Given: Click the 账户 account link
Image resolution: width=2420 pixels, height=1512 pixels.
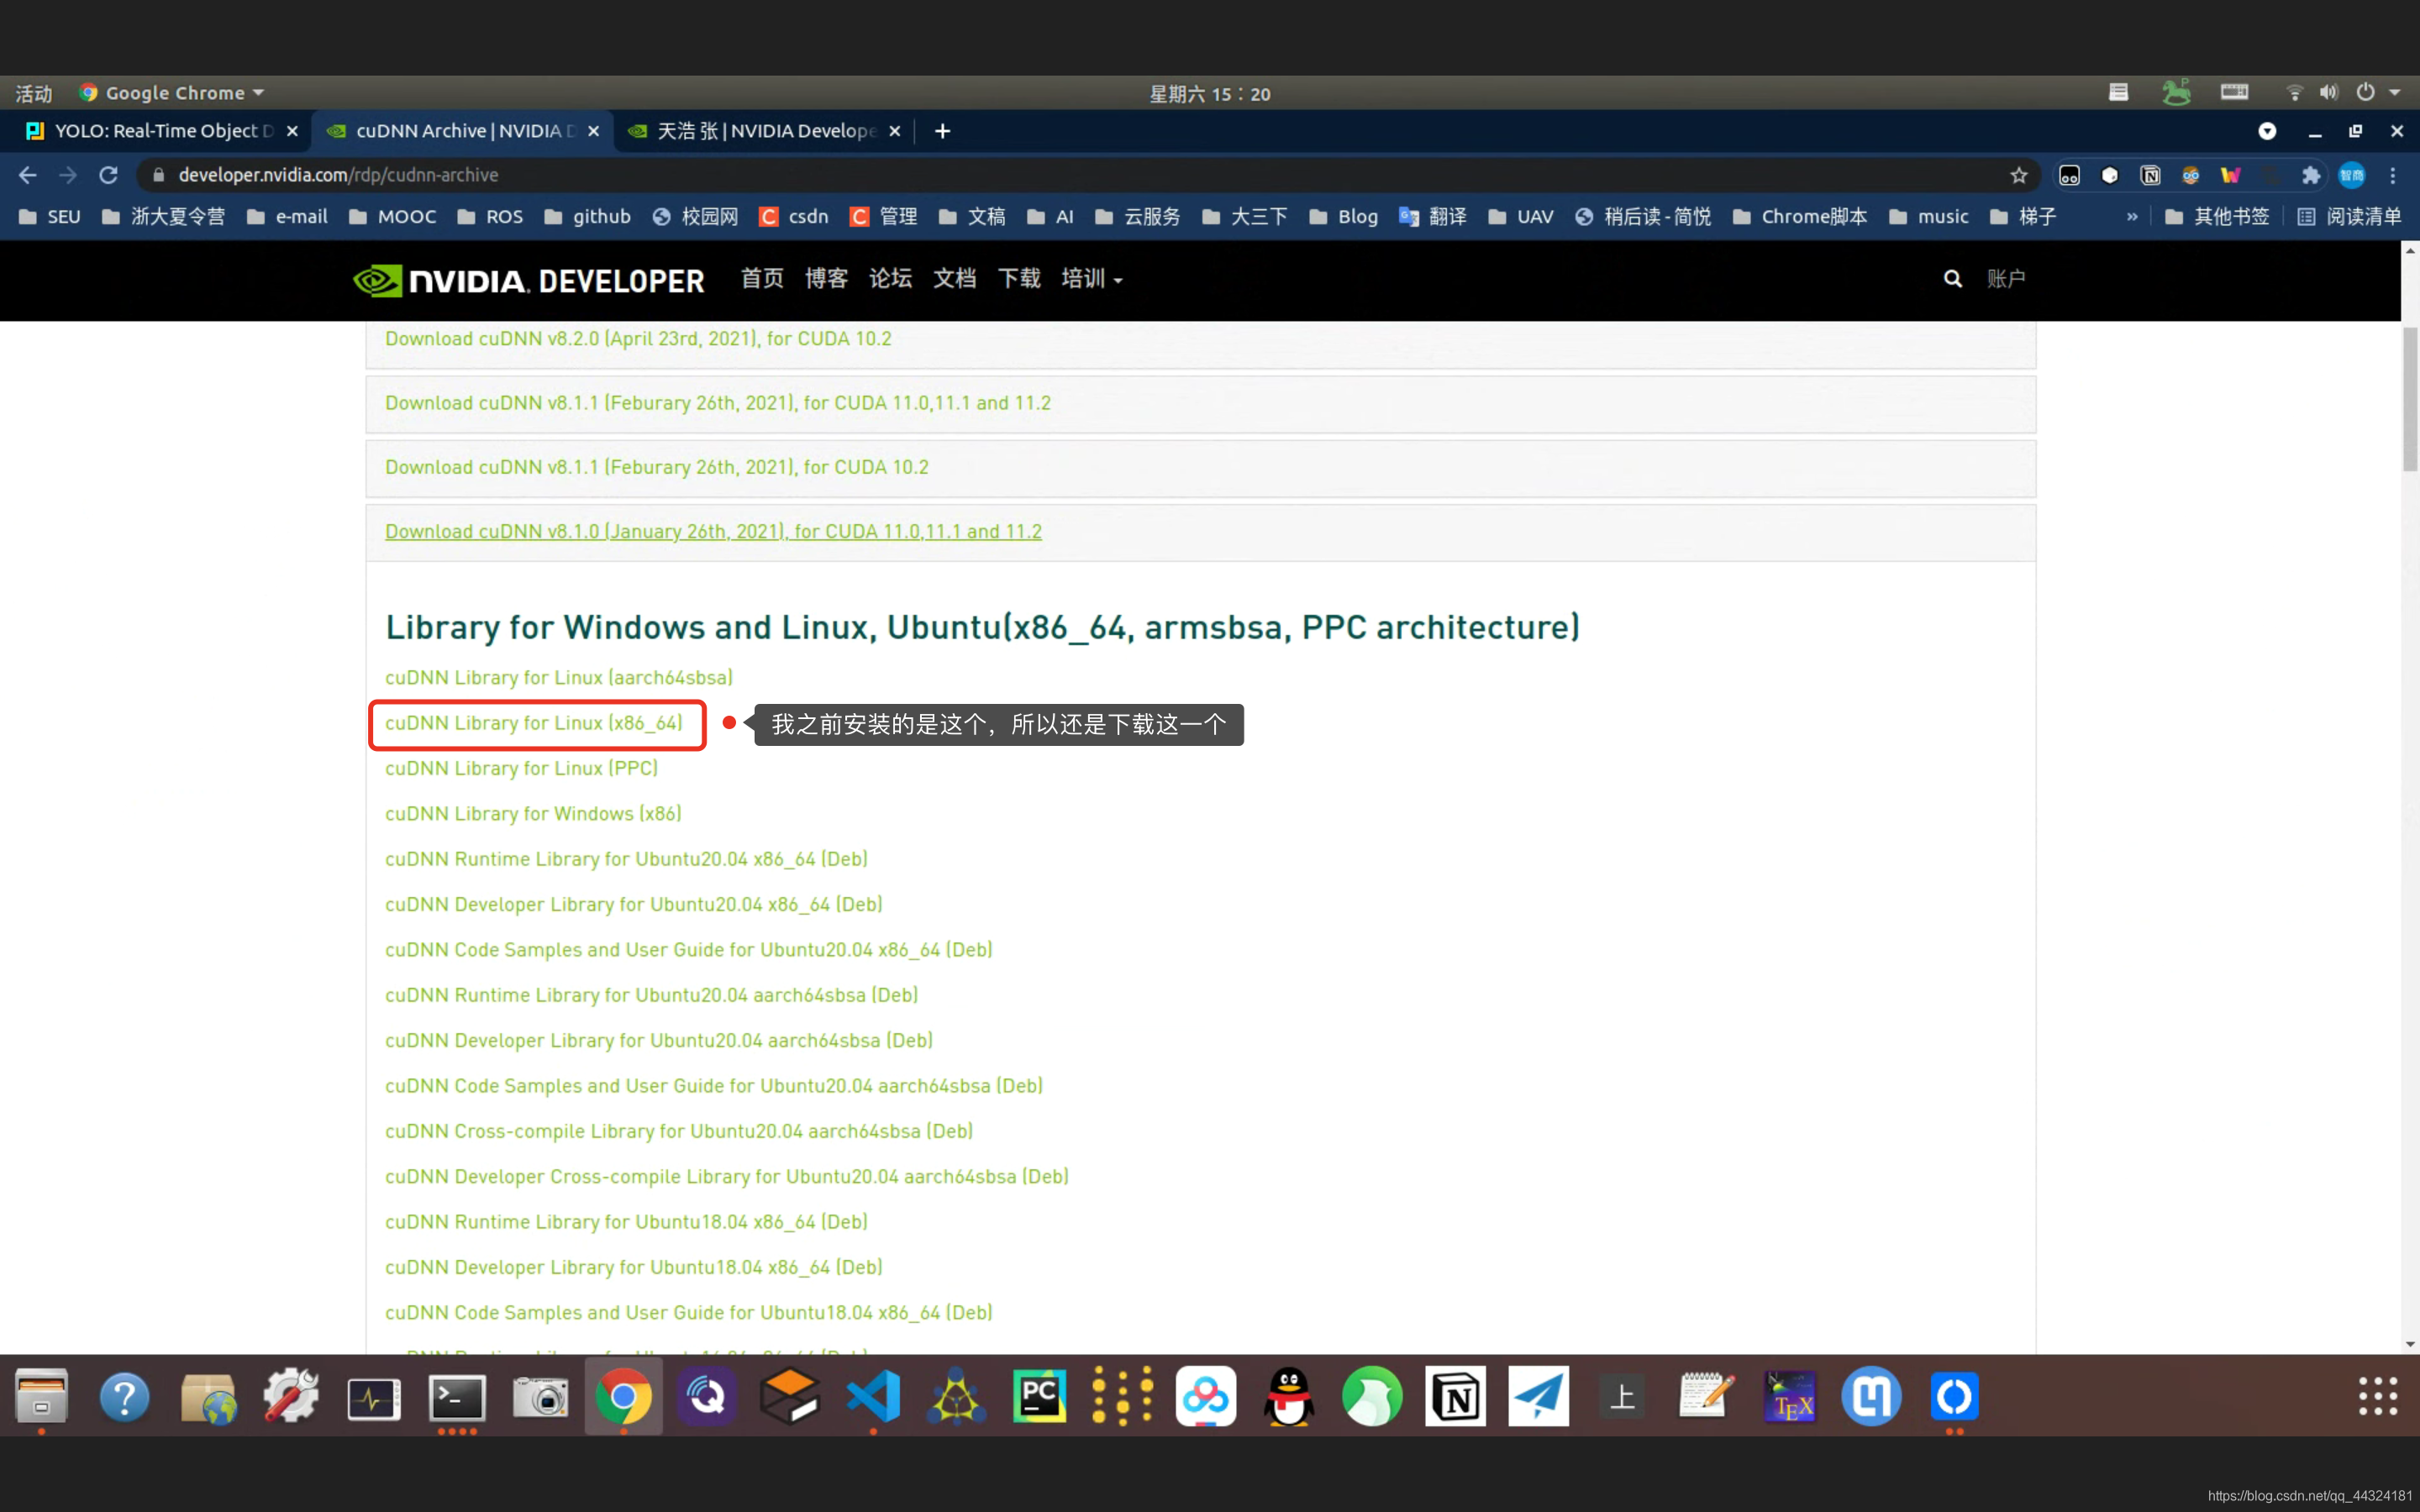Looking at the screenshot, I should point(2006,279).
